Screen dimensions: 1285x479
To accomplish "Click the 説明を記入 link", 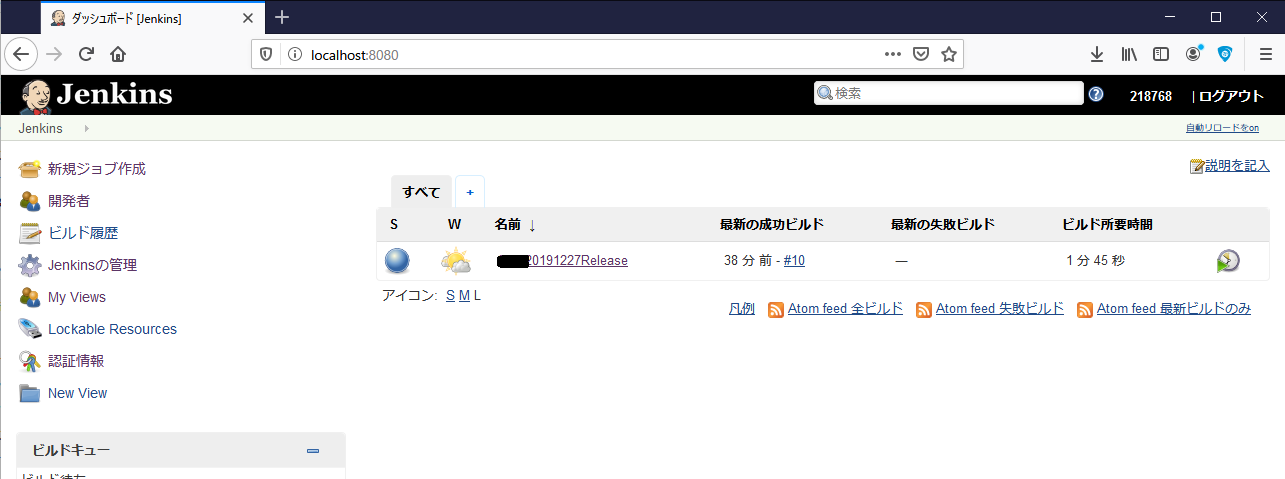I will tap(1237, 166).
